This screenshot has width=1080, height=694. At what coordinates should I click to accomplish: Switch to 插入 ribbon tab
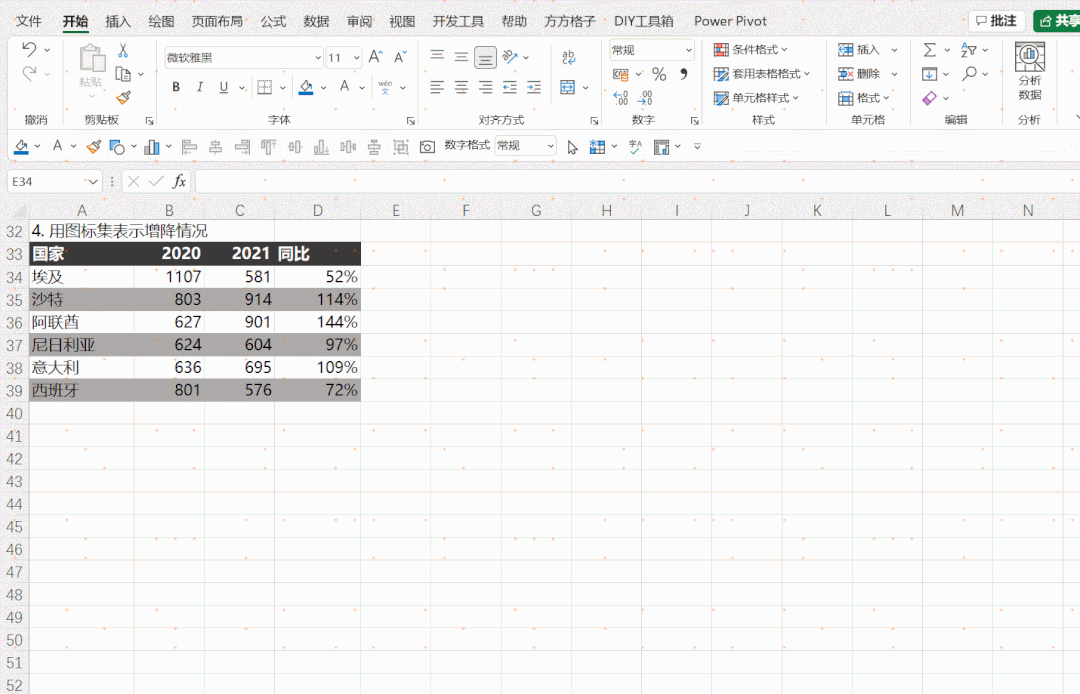coord(118,21)
